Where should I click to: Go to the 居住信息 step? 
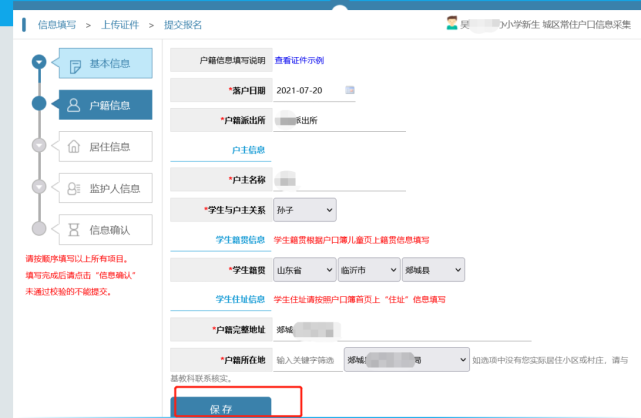click(x=105, y=146)
